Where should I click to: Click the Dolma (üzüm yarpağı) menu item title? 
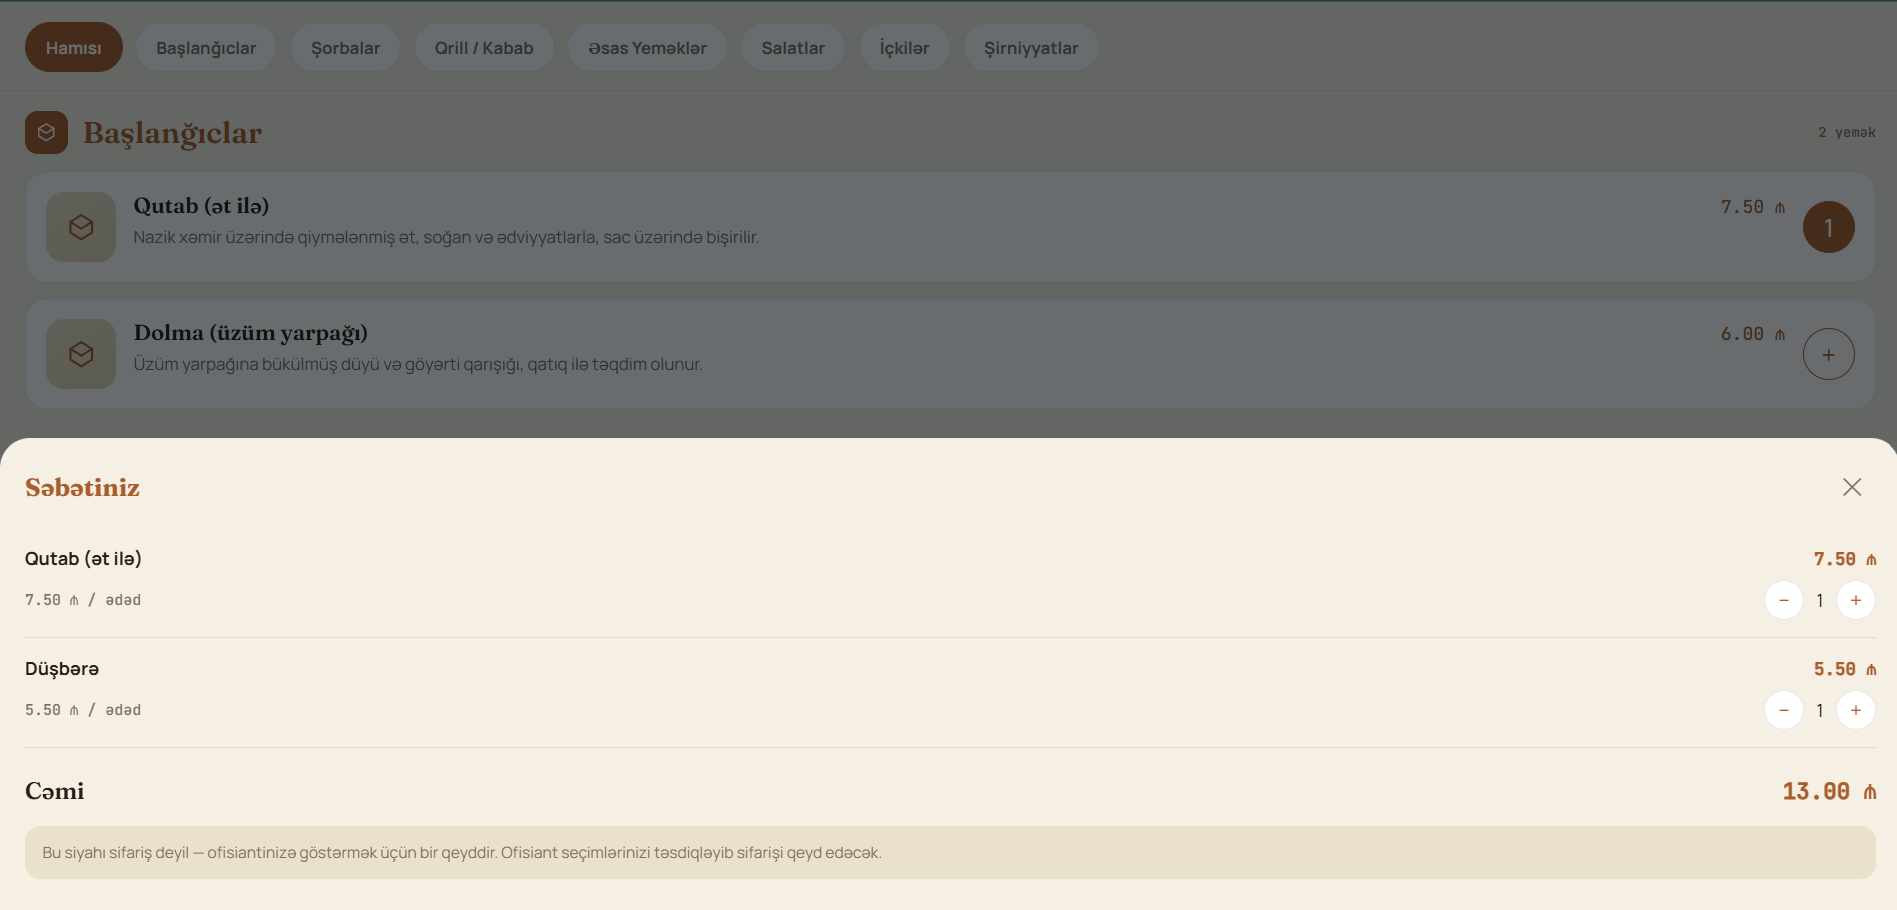pos(251,333)
